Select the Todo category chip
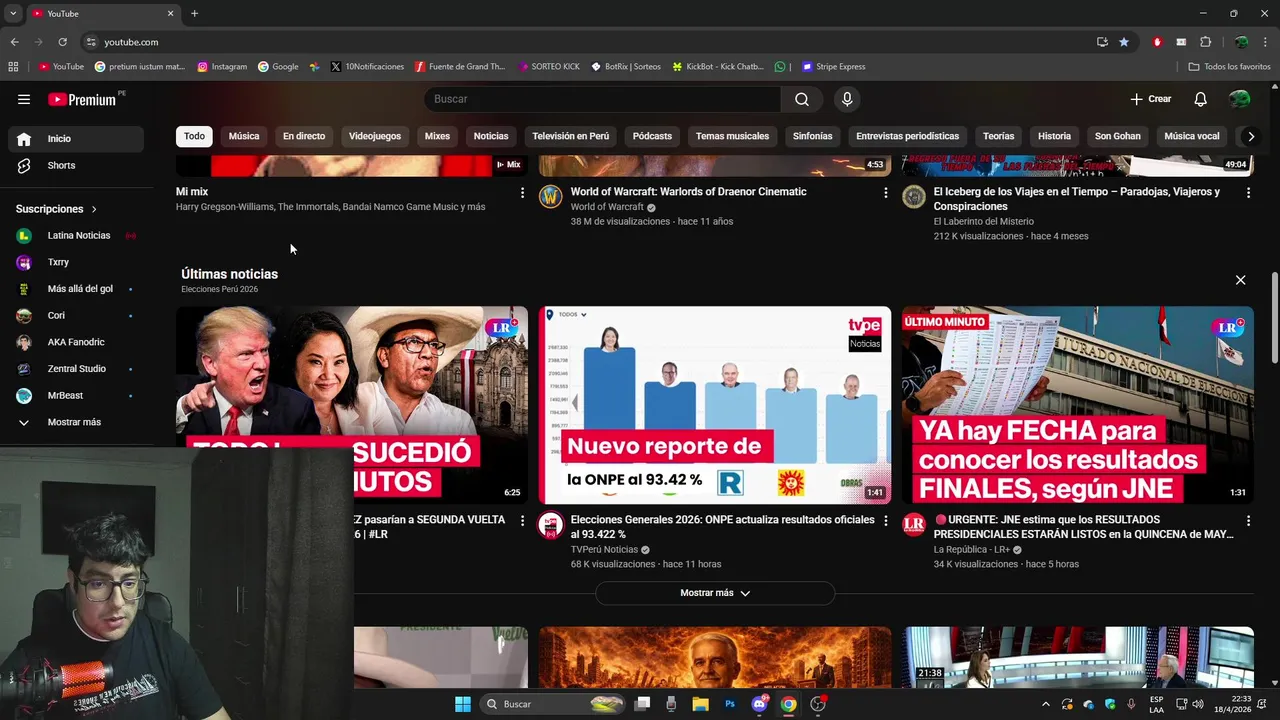 [194, 136]
